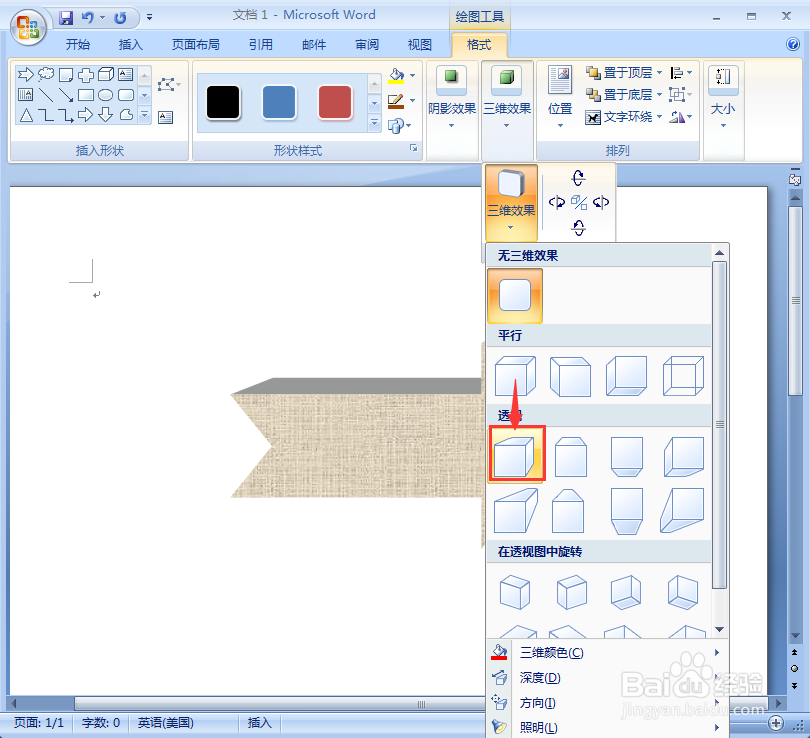The image size is (810, 738).
Task: Click 置于顶层 button
Action: click(x=619, y=73)
